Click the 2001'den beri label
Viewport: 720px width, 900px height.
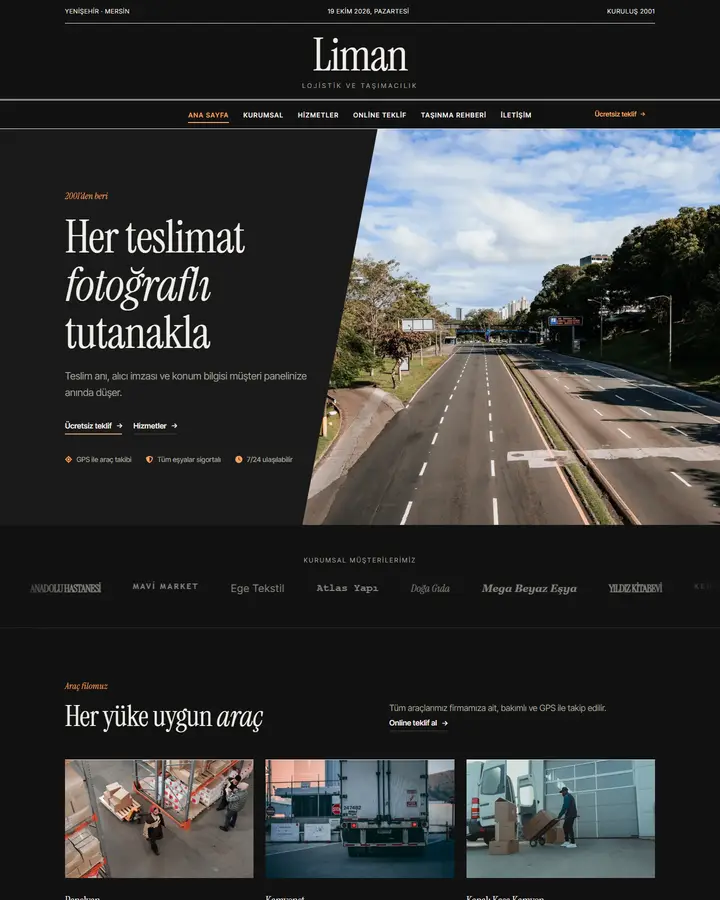coord(86,196)
